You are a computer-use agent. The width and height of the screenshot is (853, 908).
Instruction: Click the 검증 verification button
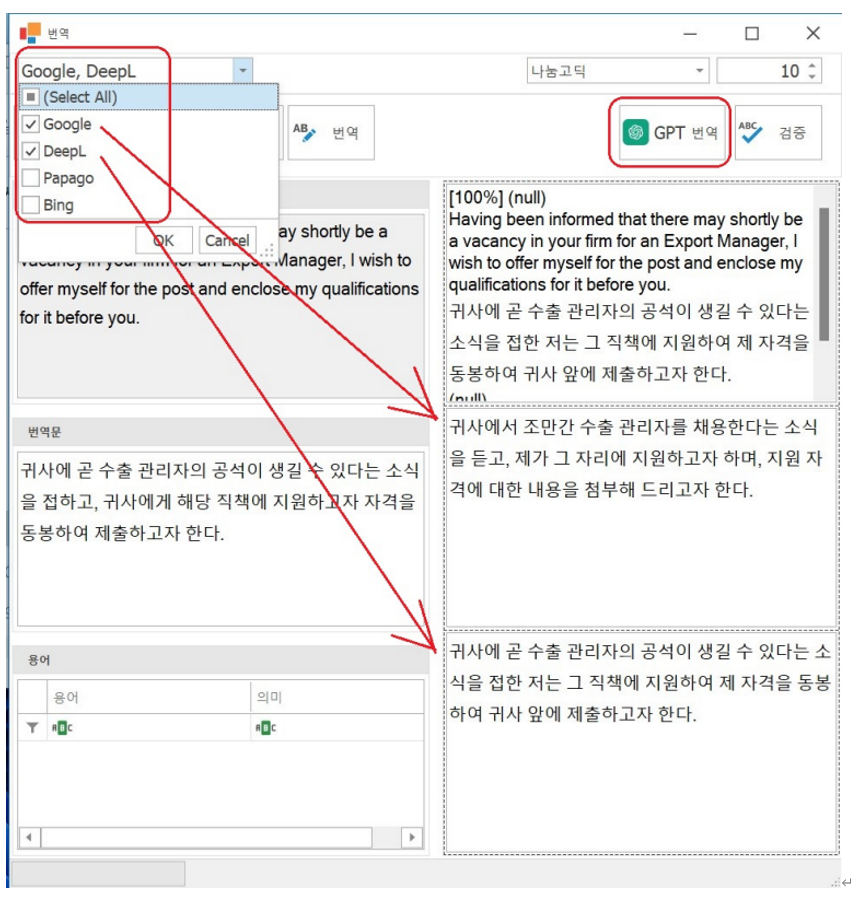pyautogui.click(x=778, y=133)
